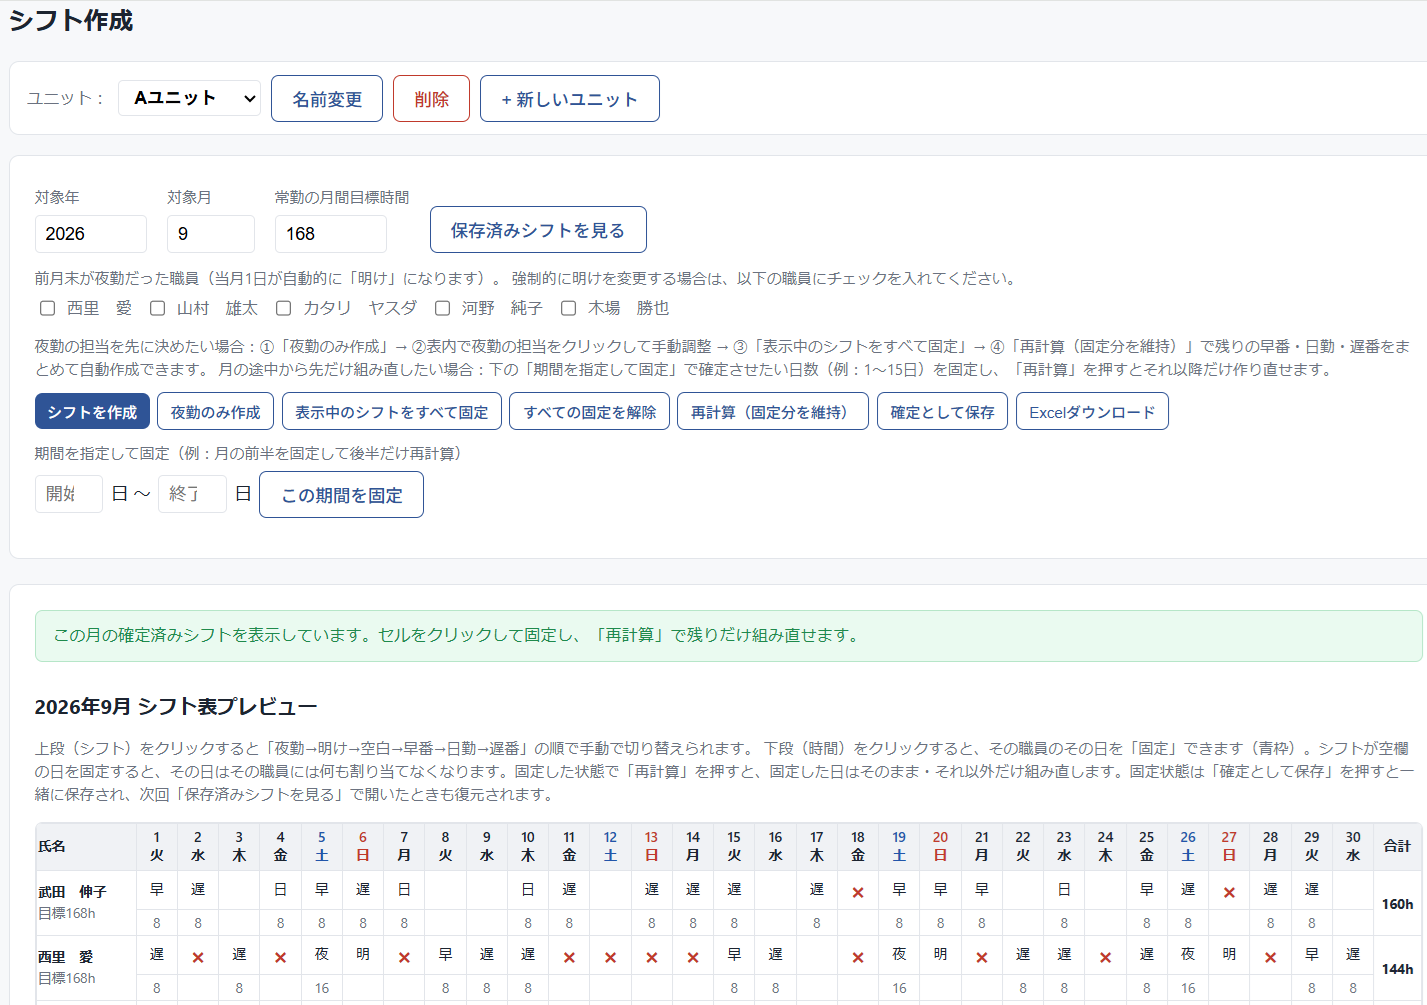
Task: Click the 夜勤のみ作成 button
Action: [215, 412]
